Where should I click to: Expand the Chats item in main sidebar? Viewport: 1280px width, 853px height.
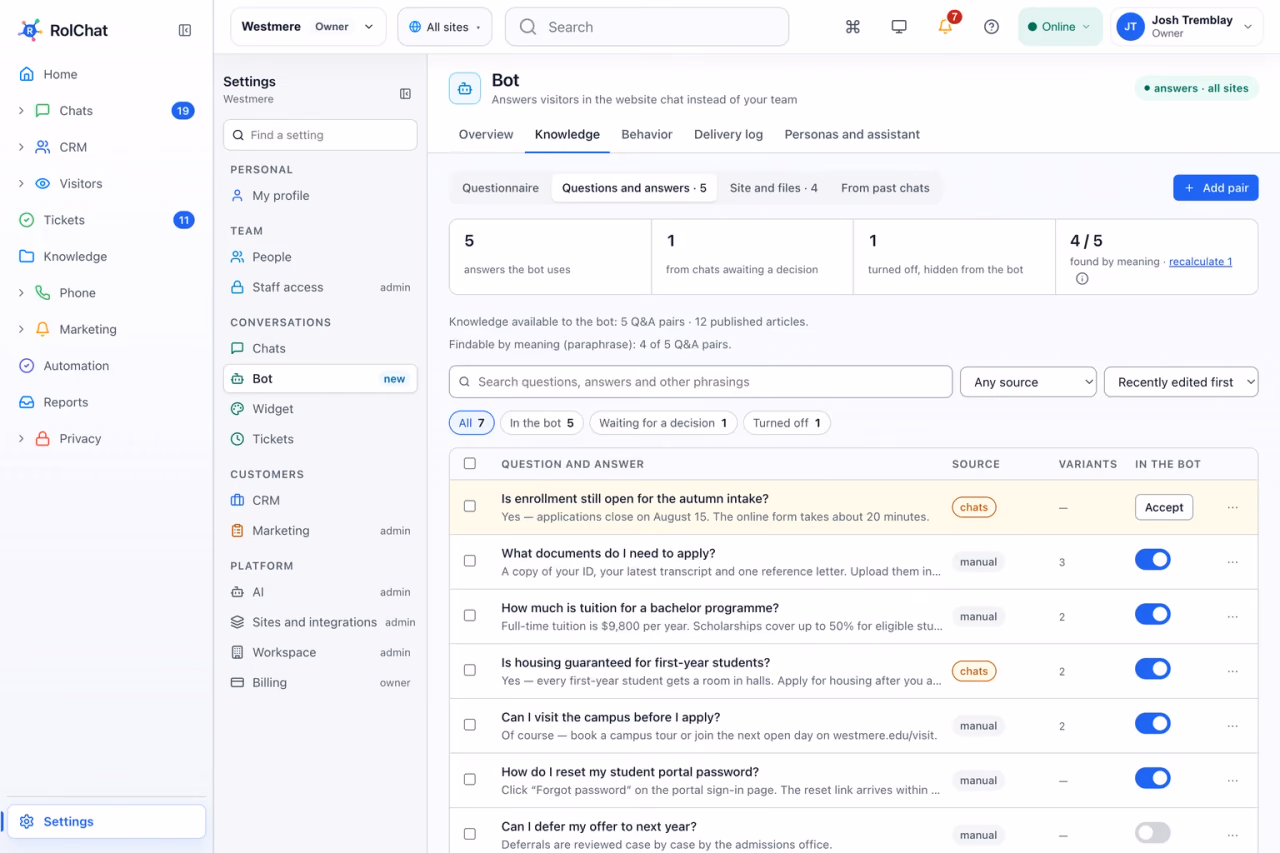coord(21,111)
